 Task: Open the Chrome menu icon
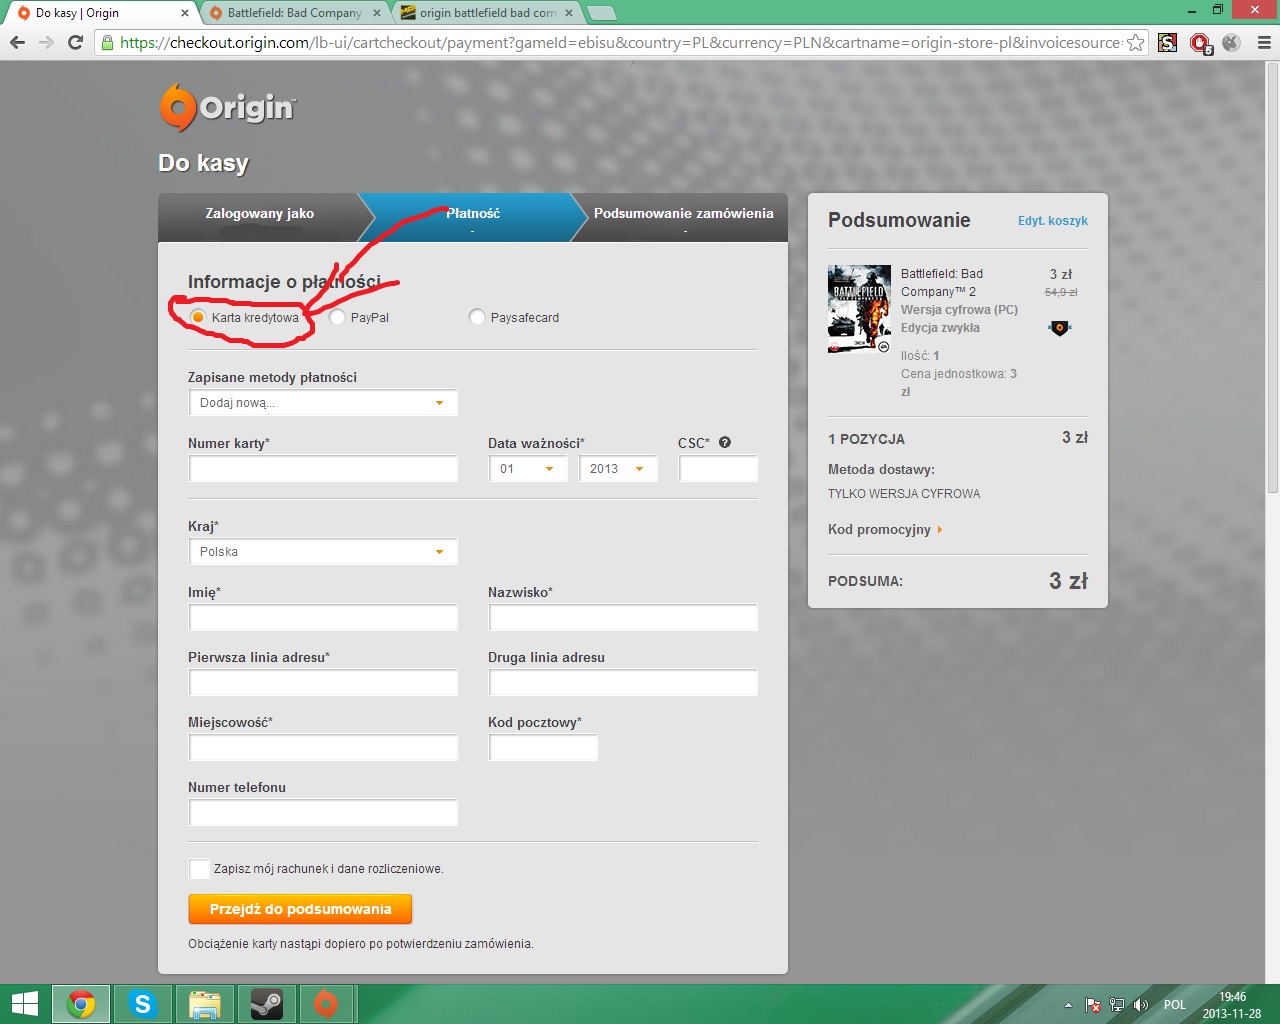(x=1264, y=42)
